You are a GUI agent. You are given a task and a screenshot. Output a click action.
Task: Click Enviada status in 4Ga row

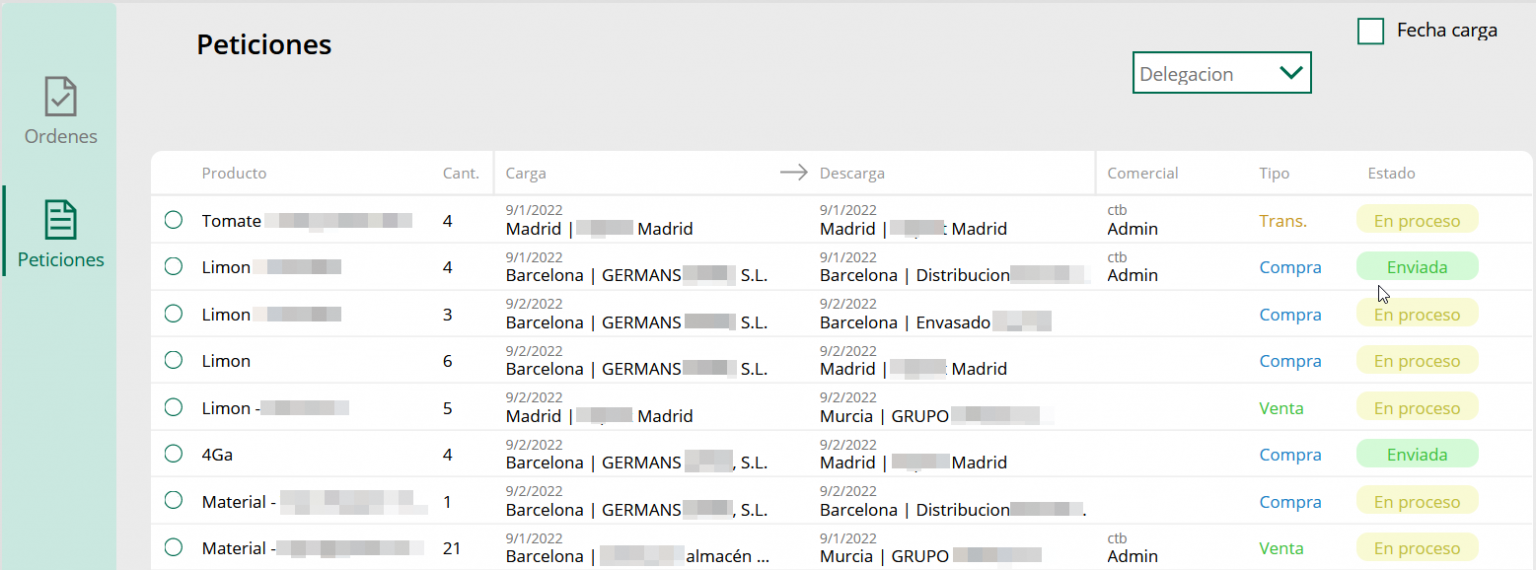point(1416,455)
